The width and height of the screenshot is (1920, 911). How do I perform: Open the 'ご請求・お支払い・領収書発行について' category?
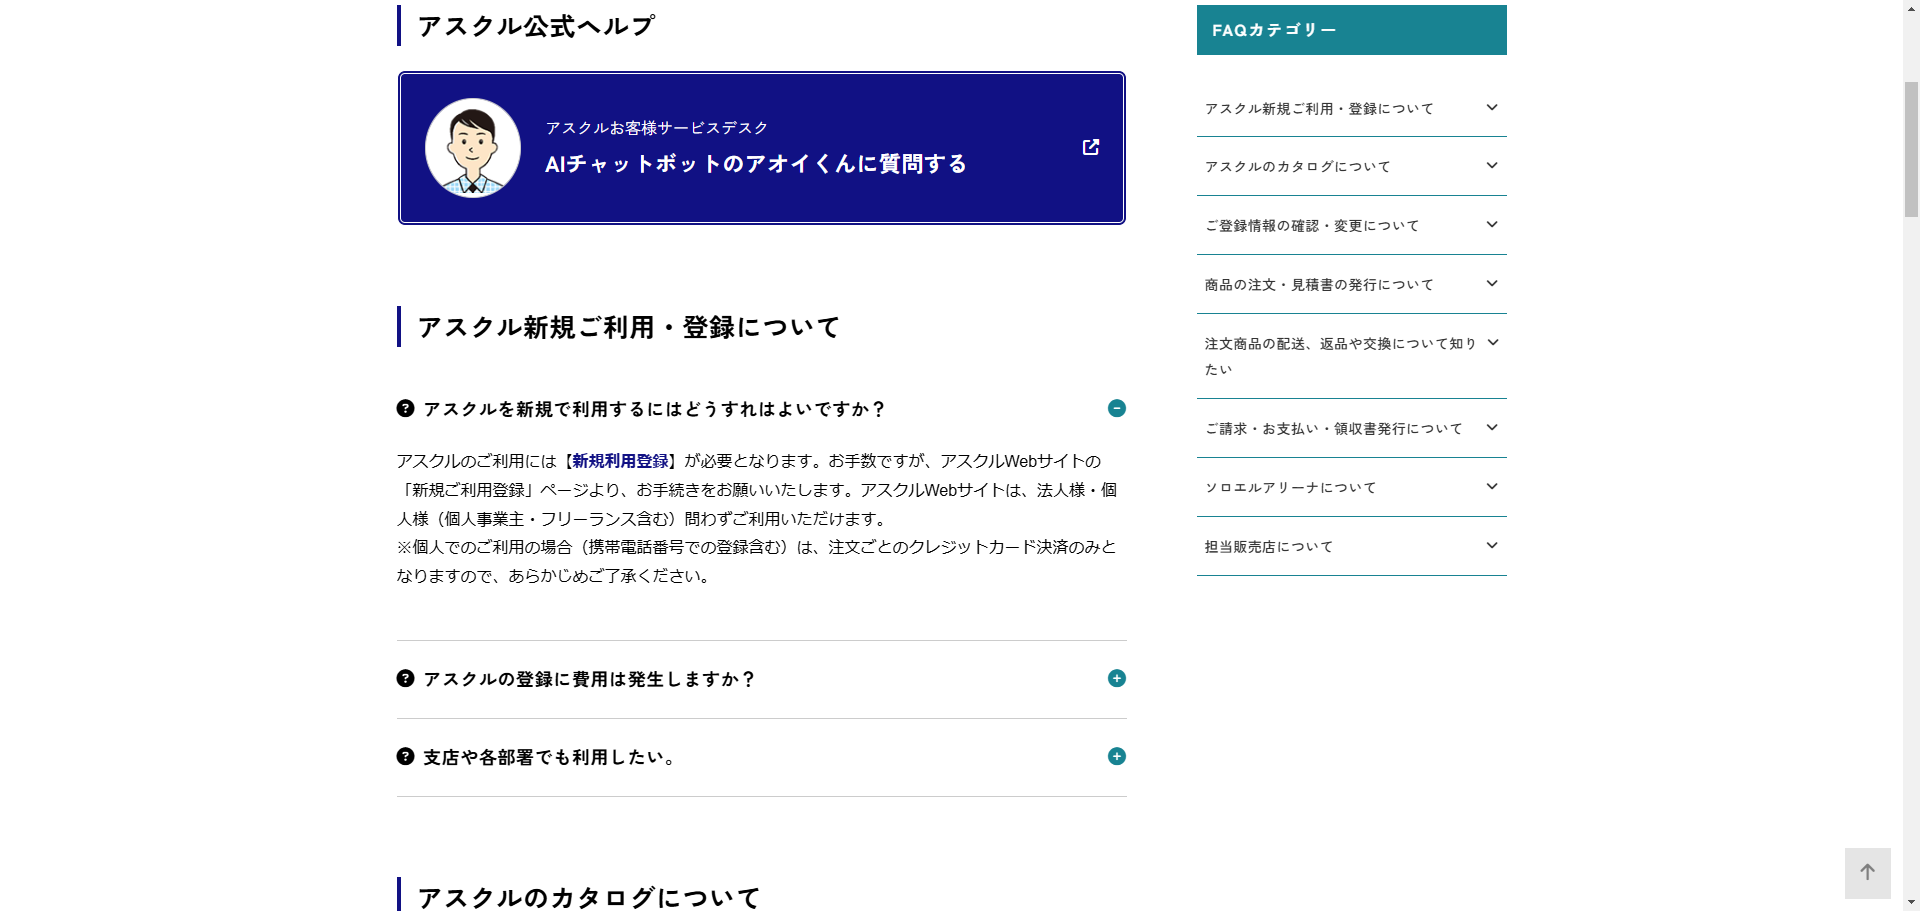[x=1351, y=428]
